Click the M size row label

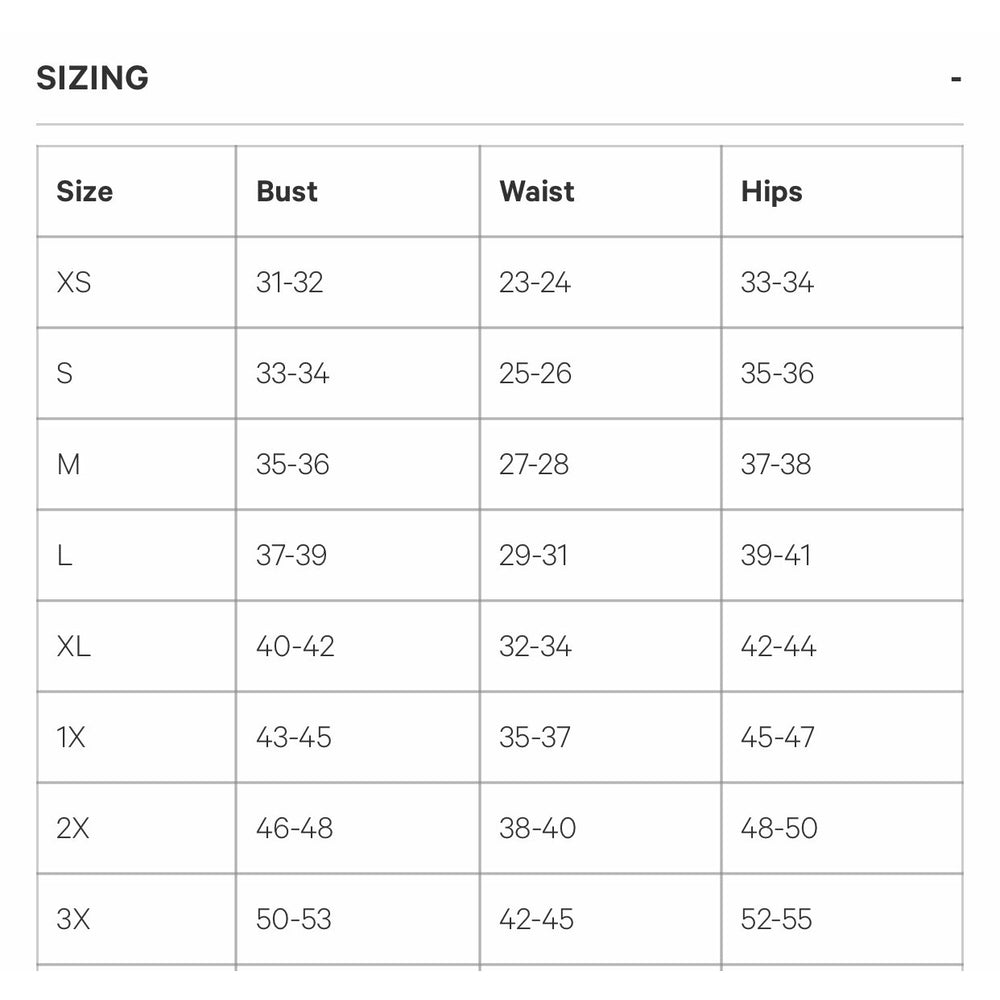pos(68,465)
